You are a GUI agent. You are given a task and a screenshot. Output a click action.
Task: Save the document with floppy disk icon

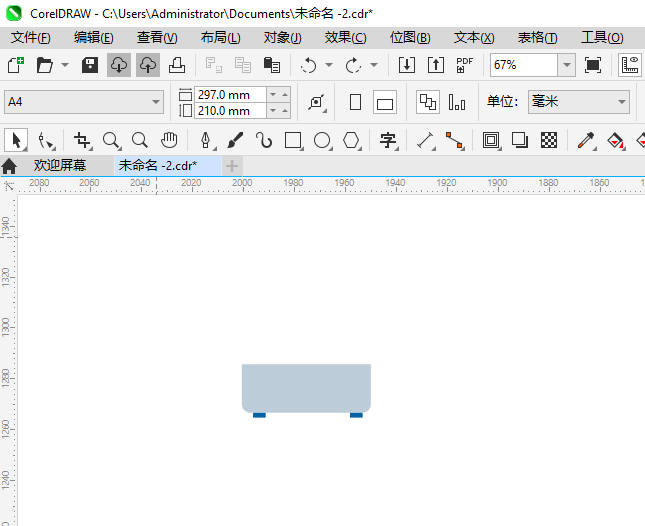click(x=90, y=65)
